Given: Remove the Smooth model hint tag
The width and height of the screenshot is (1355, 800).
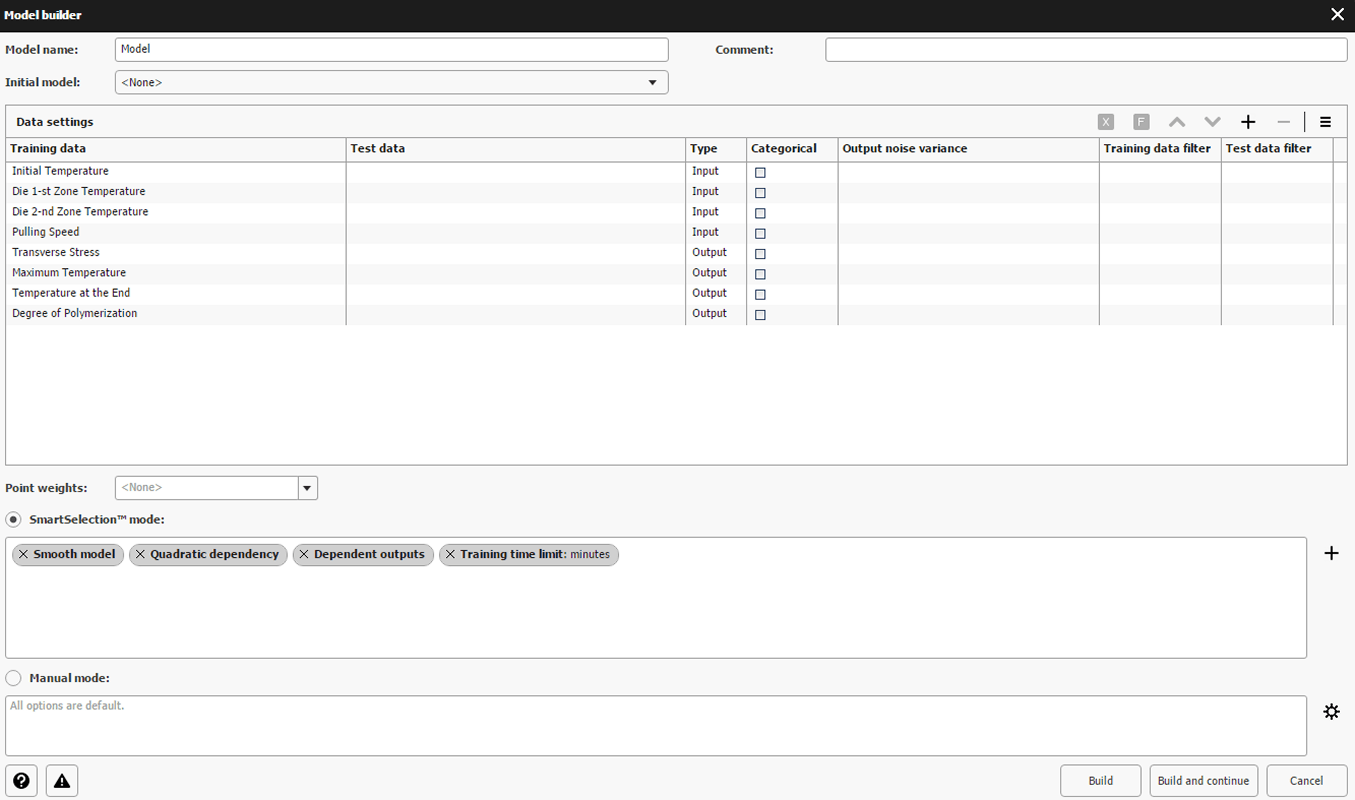Looking at the screenshot, I should click(23, 554).
